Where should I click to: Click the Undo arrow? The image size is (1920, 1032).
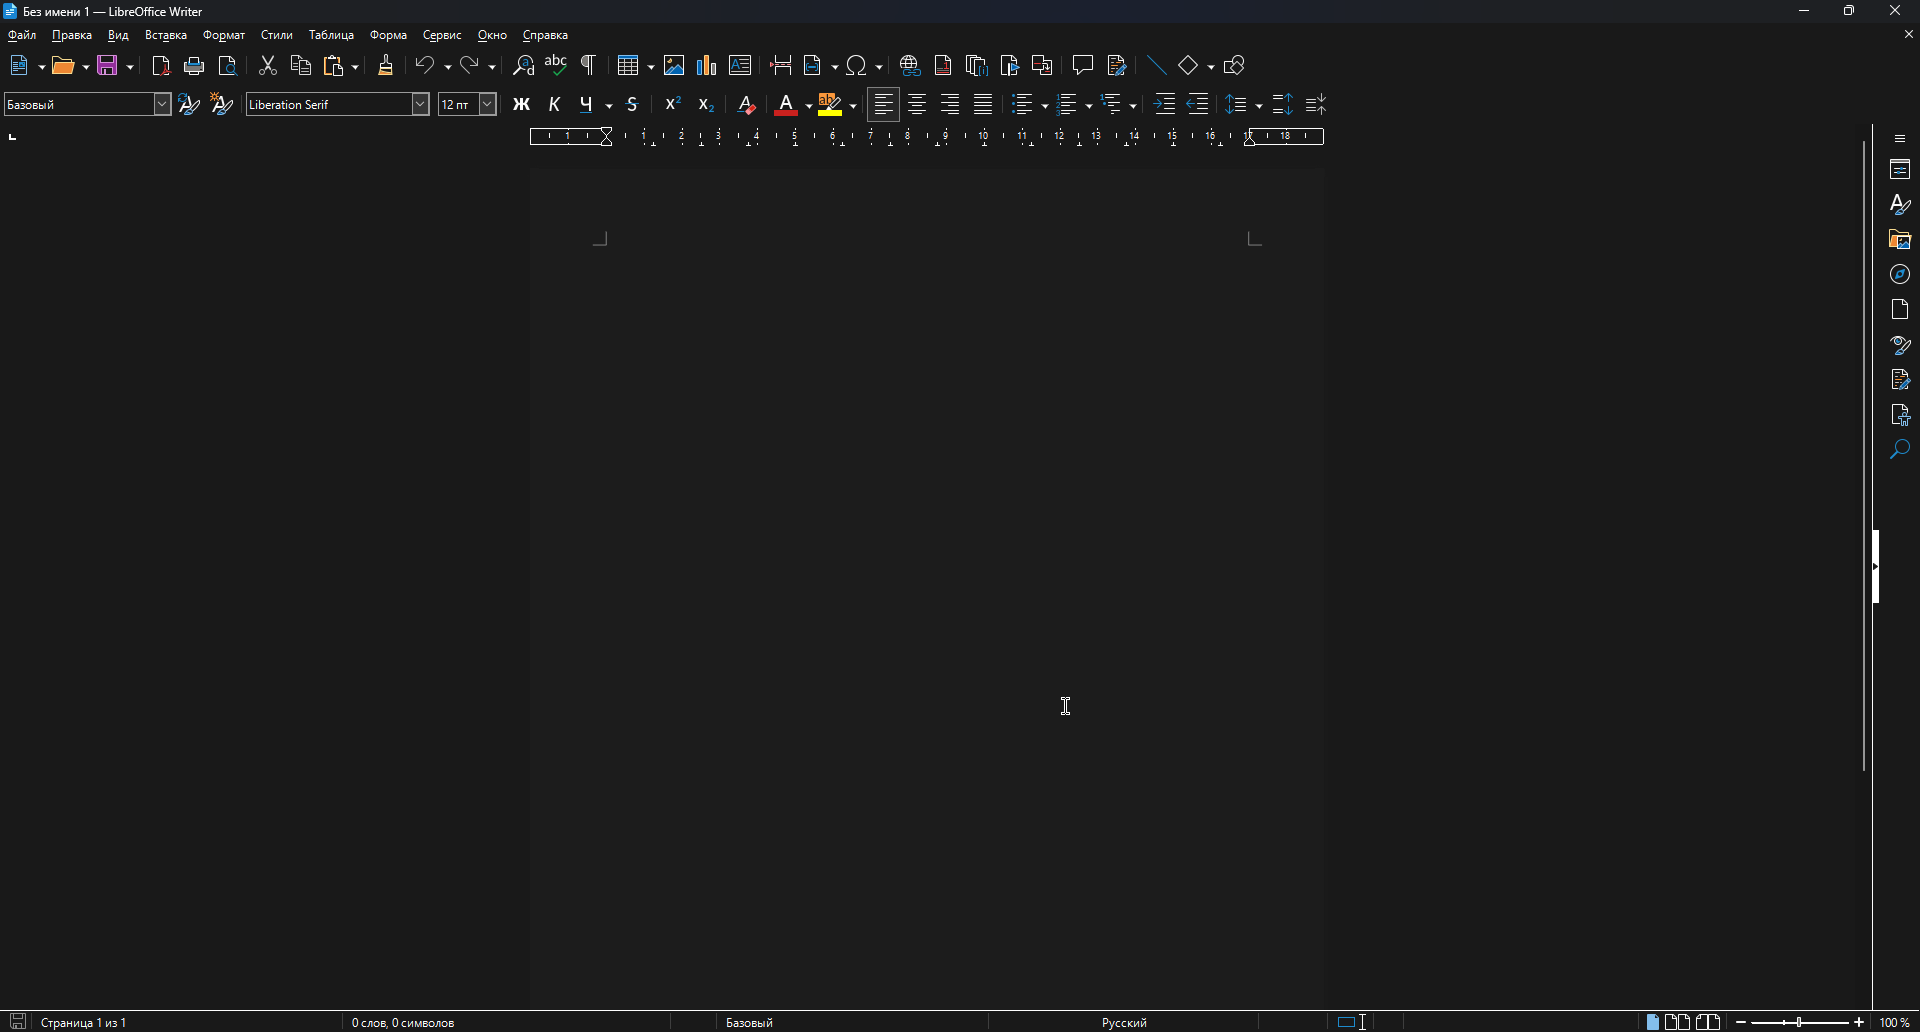tap(425, 66)
